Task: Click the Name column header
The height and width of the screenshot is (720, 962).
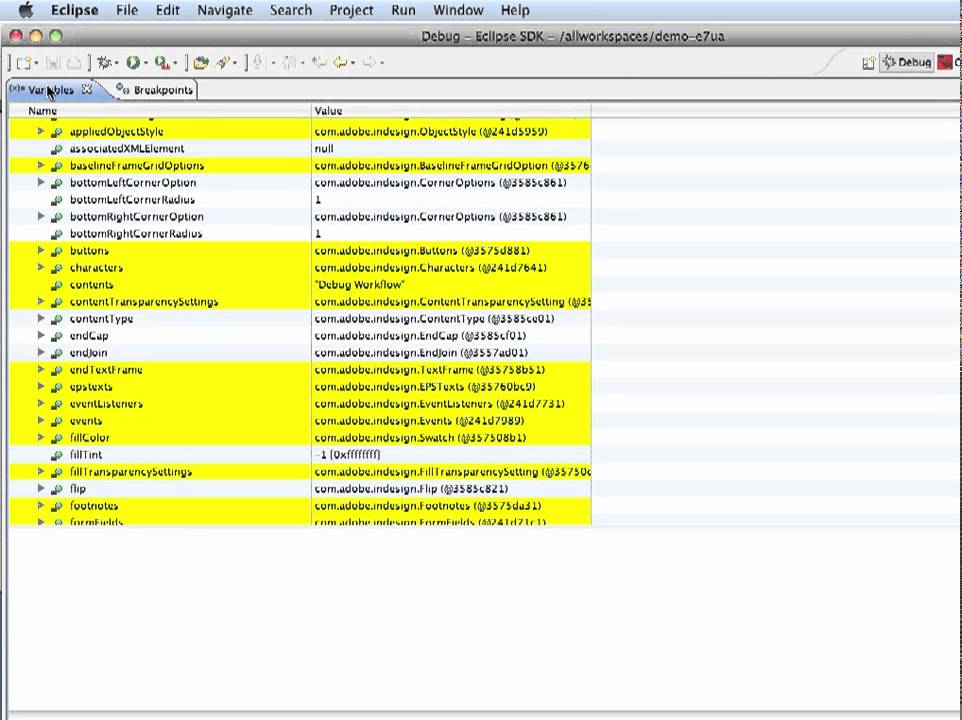Action: [x=160, y=111]
